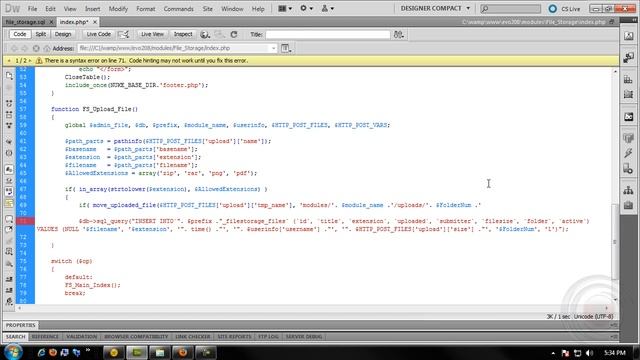Screen dimensions: 640x360
Task: Toggle Inspect mode
Action: (x=183, y=34)
